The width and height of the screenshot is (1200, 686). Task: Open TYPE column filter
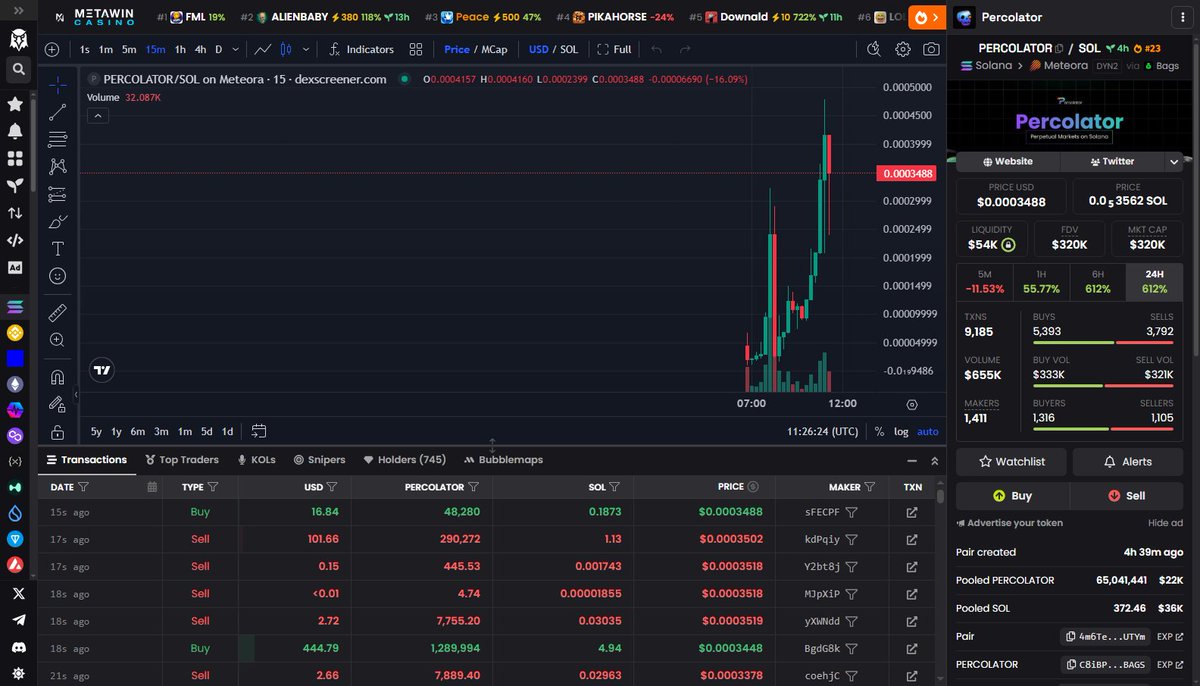[x=213, y=487]
